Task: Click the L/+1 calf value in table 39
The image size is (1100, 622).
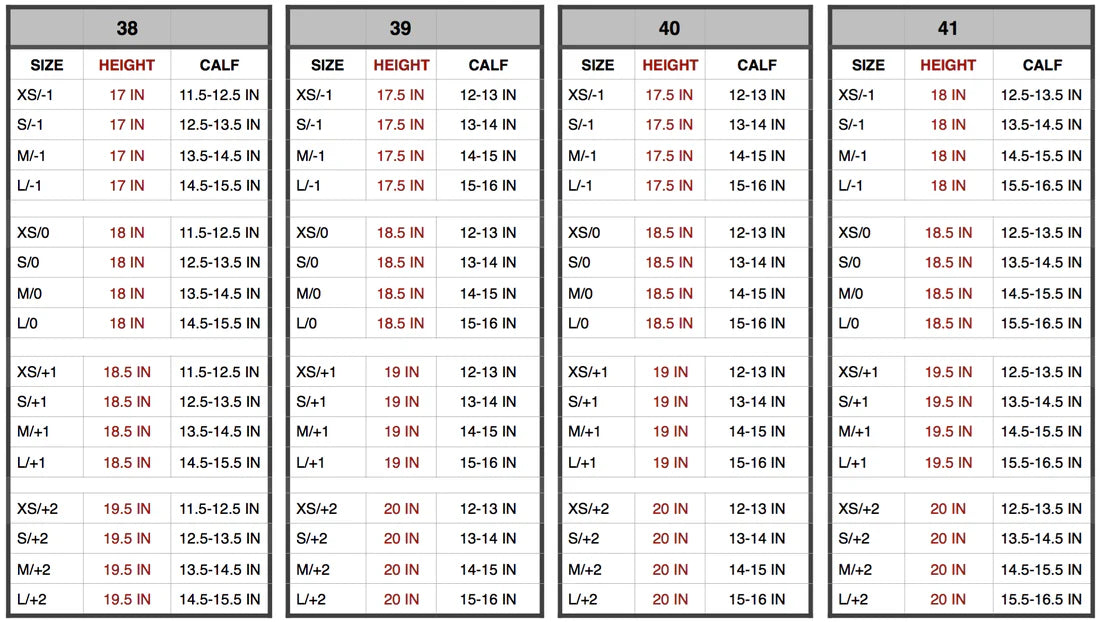Action: (x=488, y=463)
